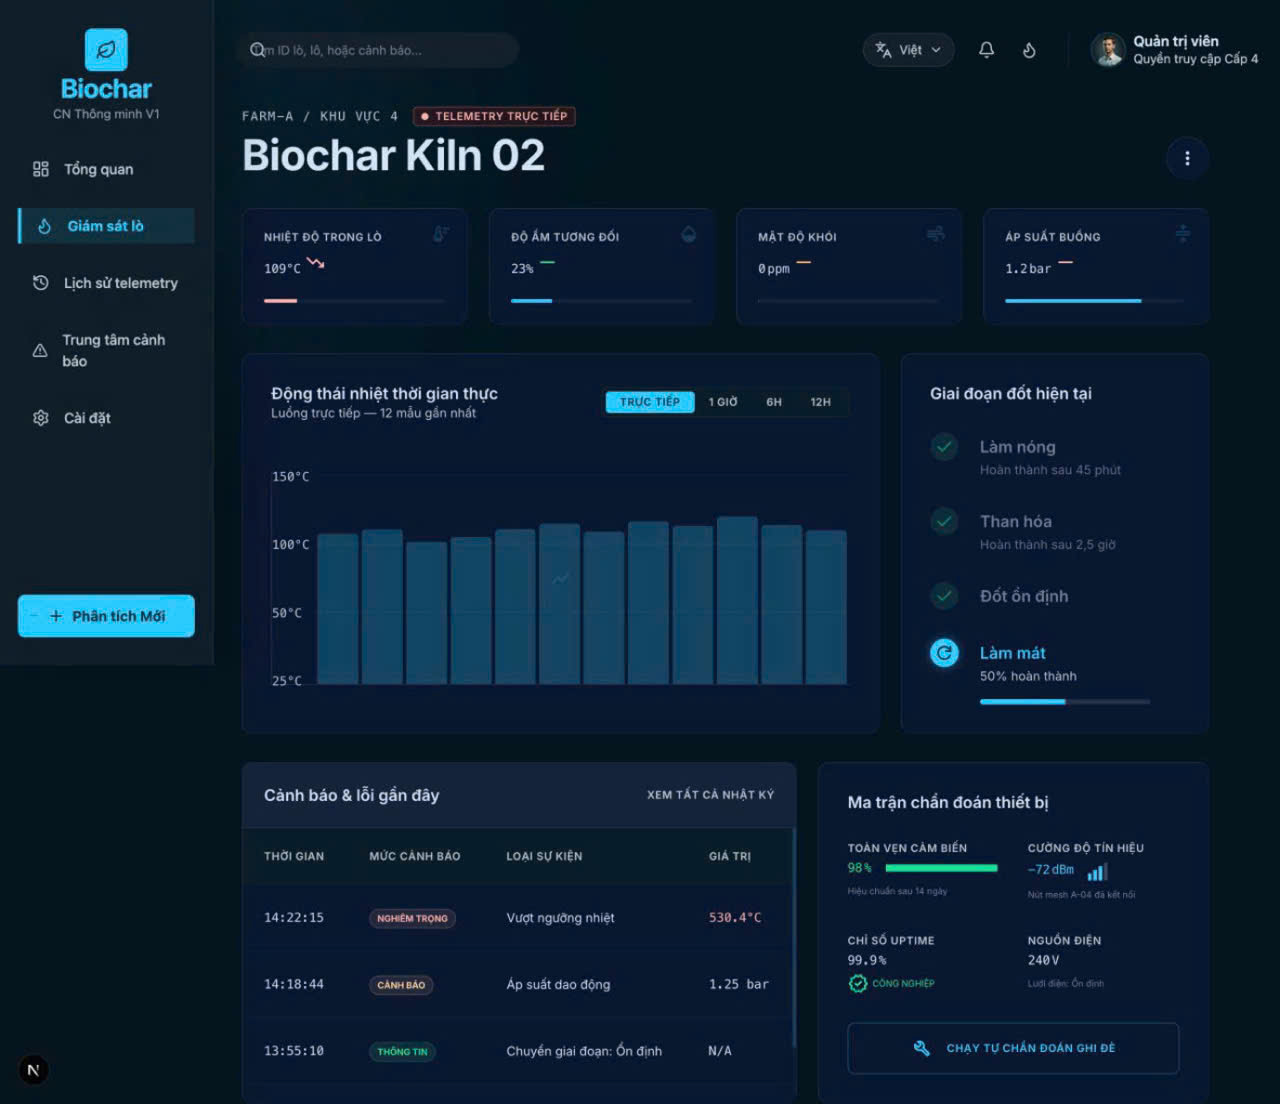The height and width of the screenshot is (1104, 1280).
Task: Open the three-dot kiln options menu
Action: point(1187,158)
